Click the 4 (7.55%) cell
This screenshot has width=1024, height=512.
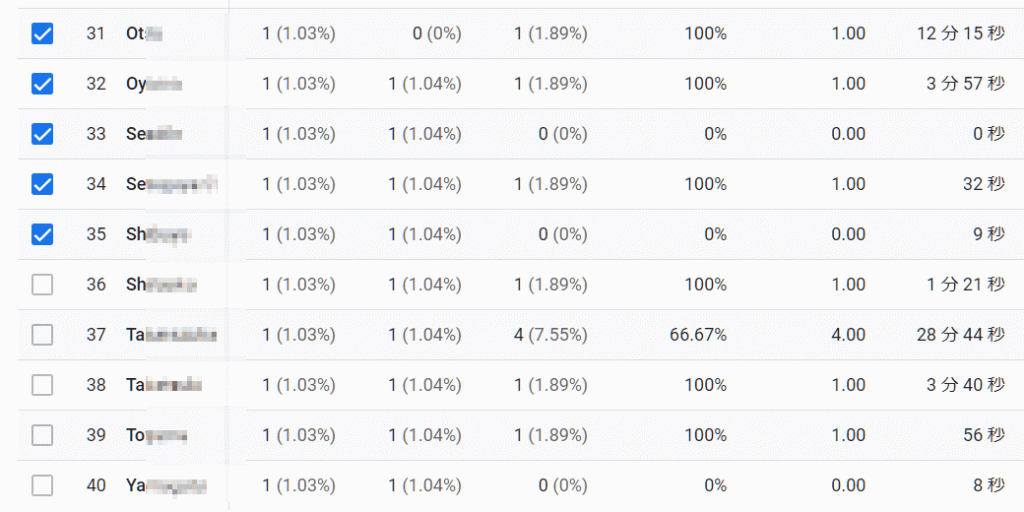(550, 335)
